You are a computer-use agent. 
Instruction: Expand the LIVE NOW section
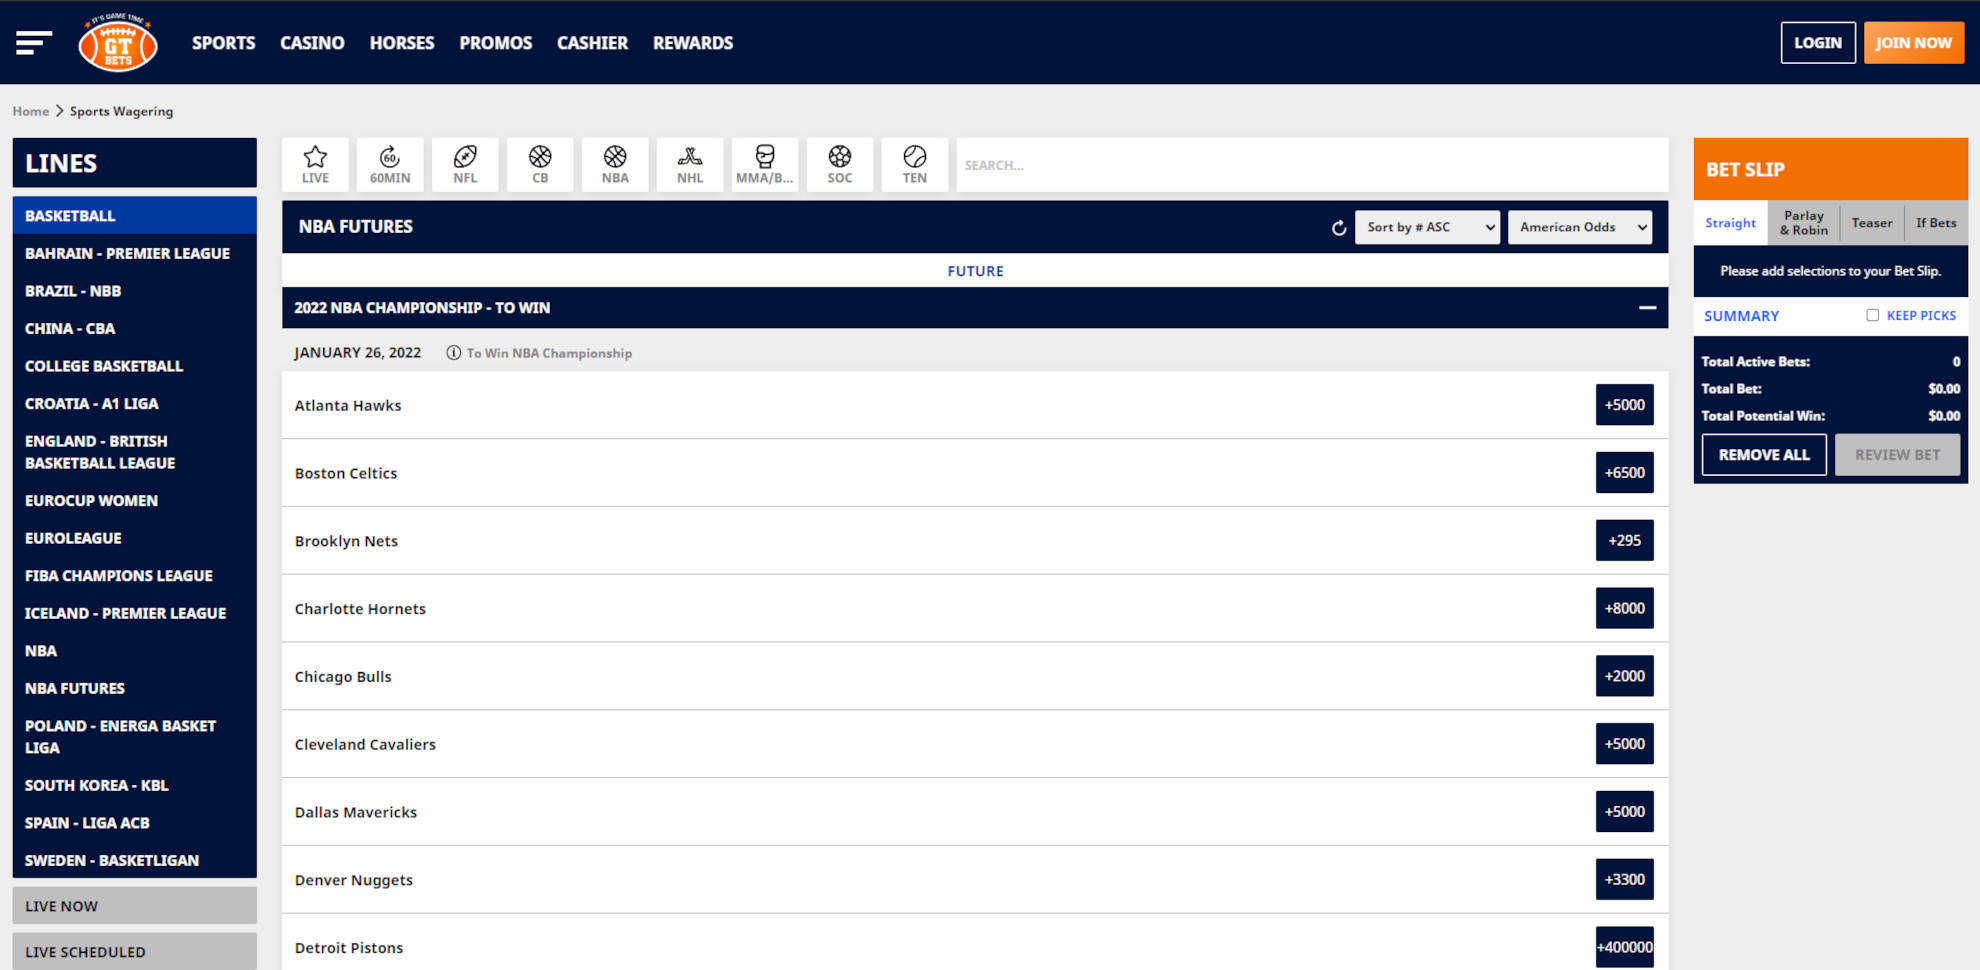click(x=134, y=906)
